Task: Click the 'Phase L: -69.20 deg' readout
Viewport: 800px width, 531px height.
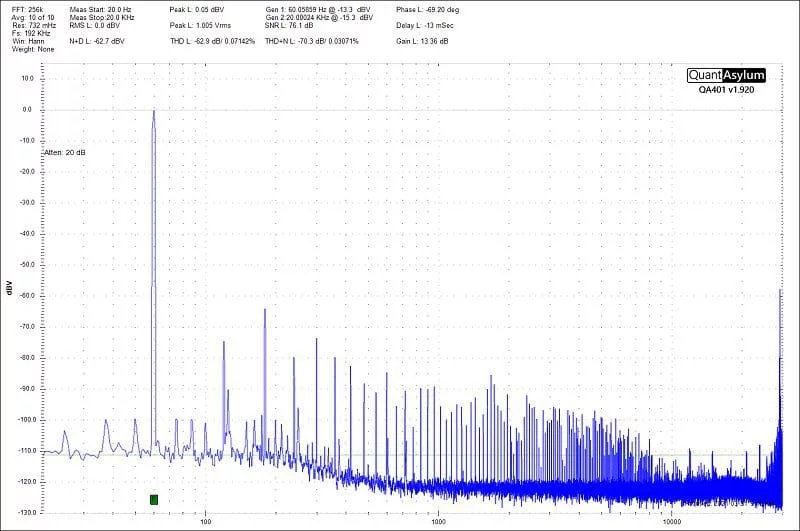Action: click(x=428, y=10)
